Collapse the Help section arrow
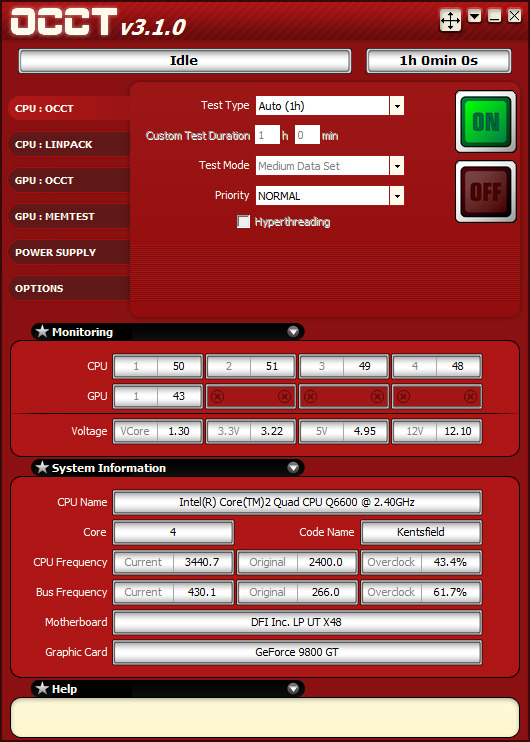This screenshot has width=530, height=742. [x=293, y=689]
